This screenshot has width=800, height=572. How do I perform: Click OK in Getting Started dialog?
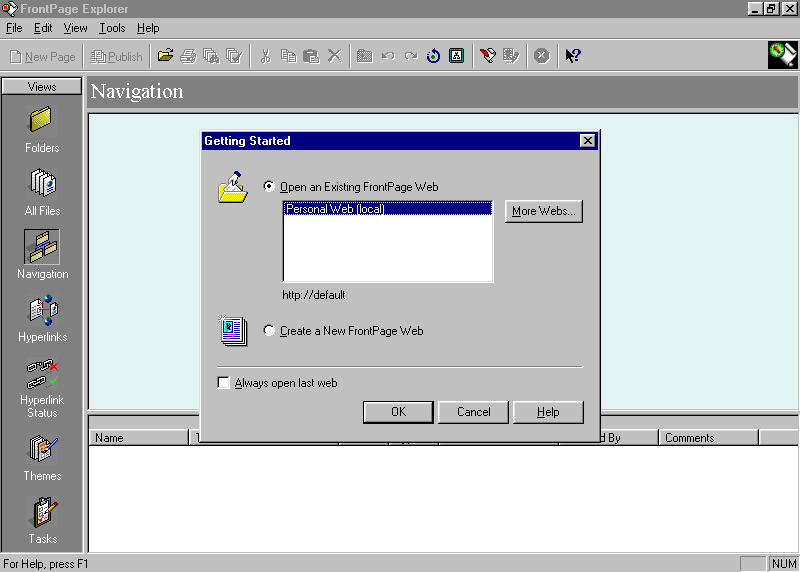pos(398,412)
